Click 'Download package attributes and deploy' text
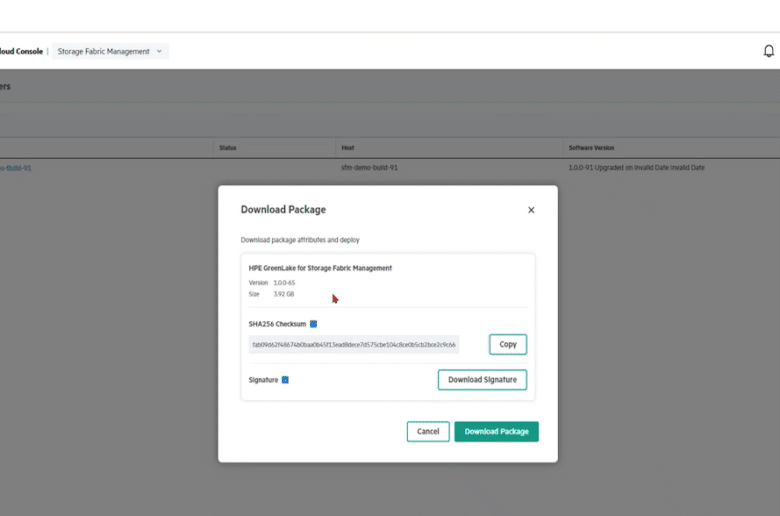The image size is (780, 516). point(300,240)
